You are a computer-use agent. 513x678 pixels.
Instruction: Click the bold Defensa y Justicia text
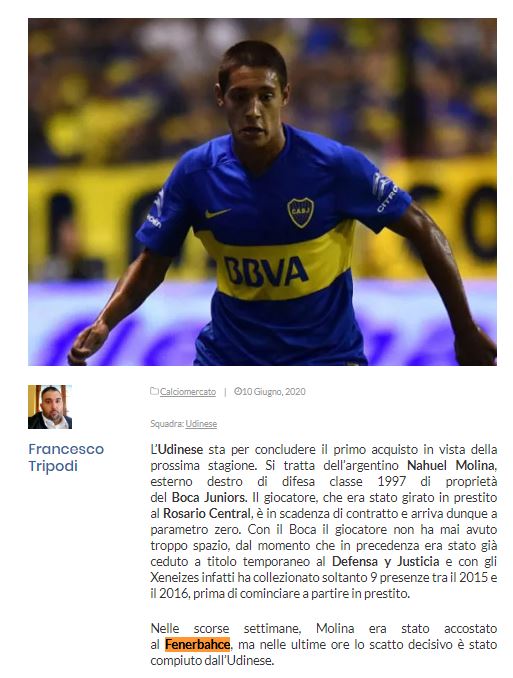pos(385,561)
